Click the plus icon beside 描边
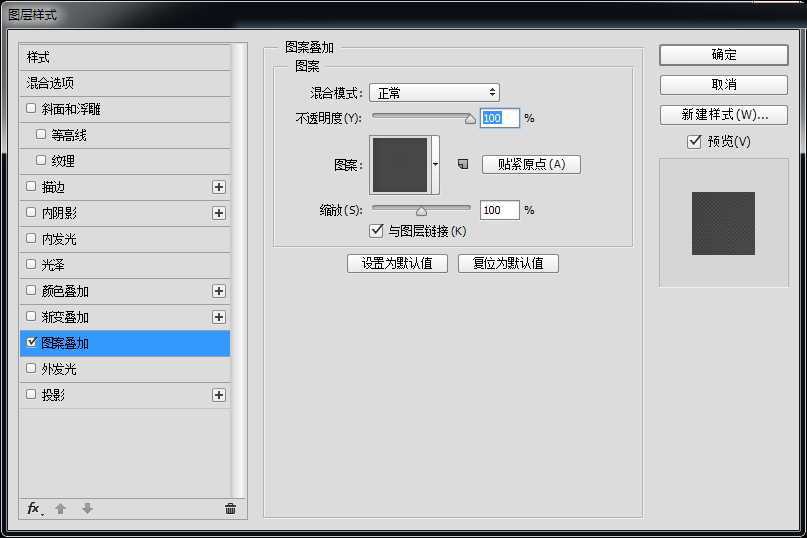807x538 pixels. pyautogui.click(x=219, y=187)
